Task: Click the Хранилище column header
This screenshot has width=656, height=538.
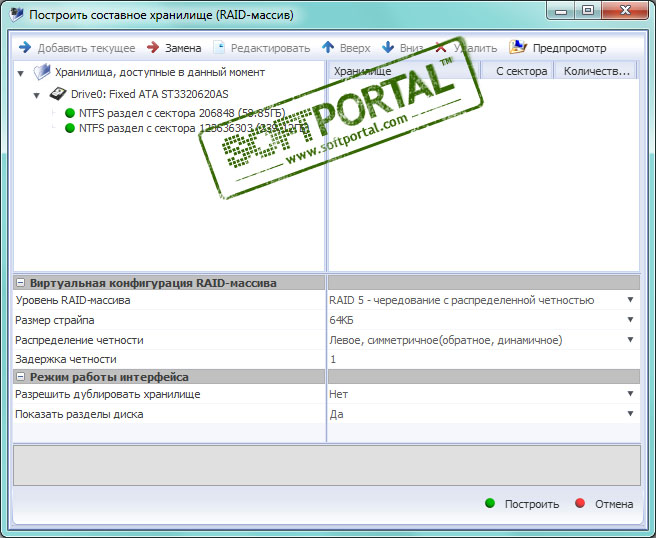Action: click(404, 71)
